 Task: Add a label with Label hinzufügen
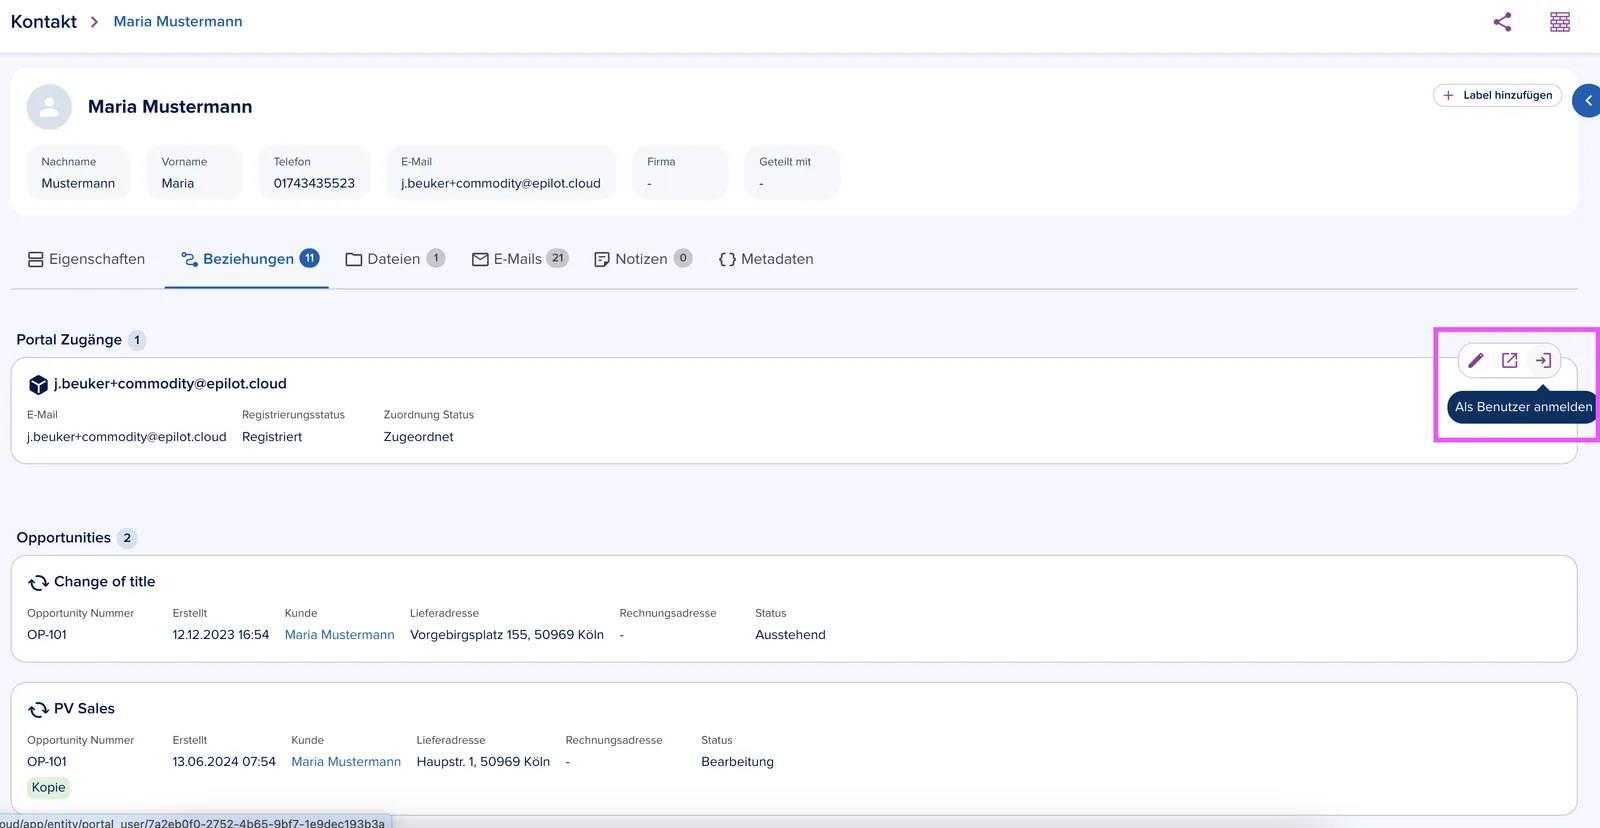[1497, 95]
